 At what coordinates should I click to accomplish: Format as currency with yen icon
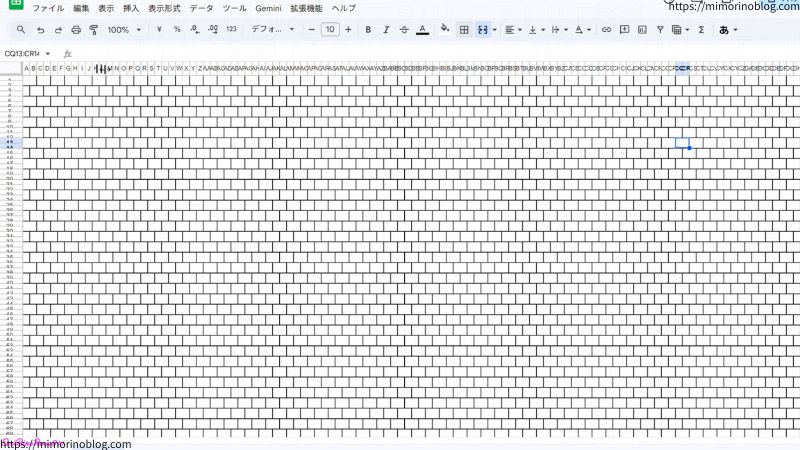(159, 30)
